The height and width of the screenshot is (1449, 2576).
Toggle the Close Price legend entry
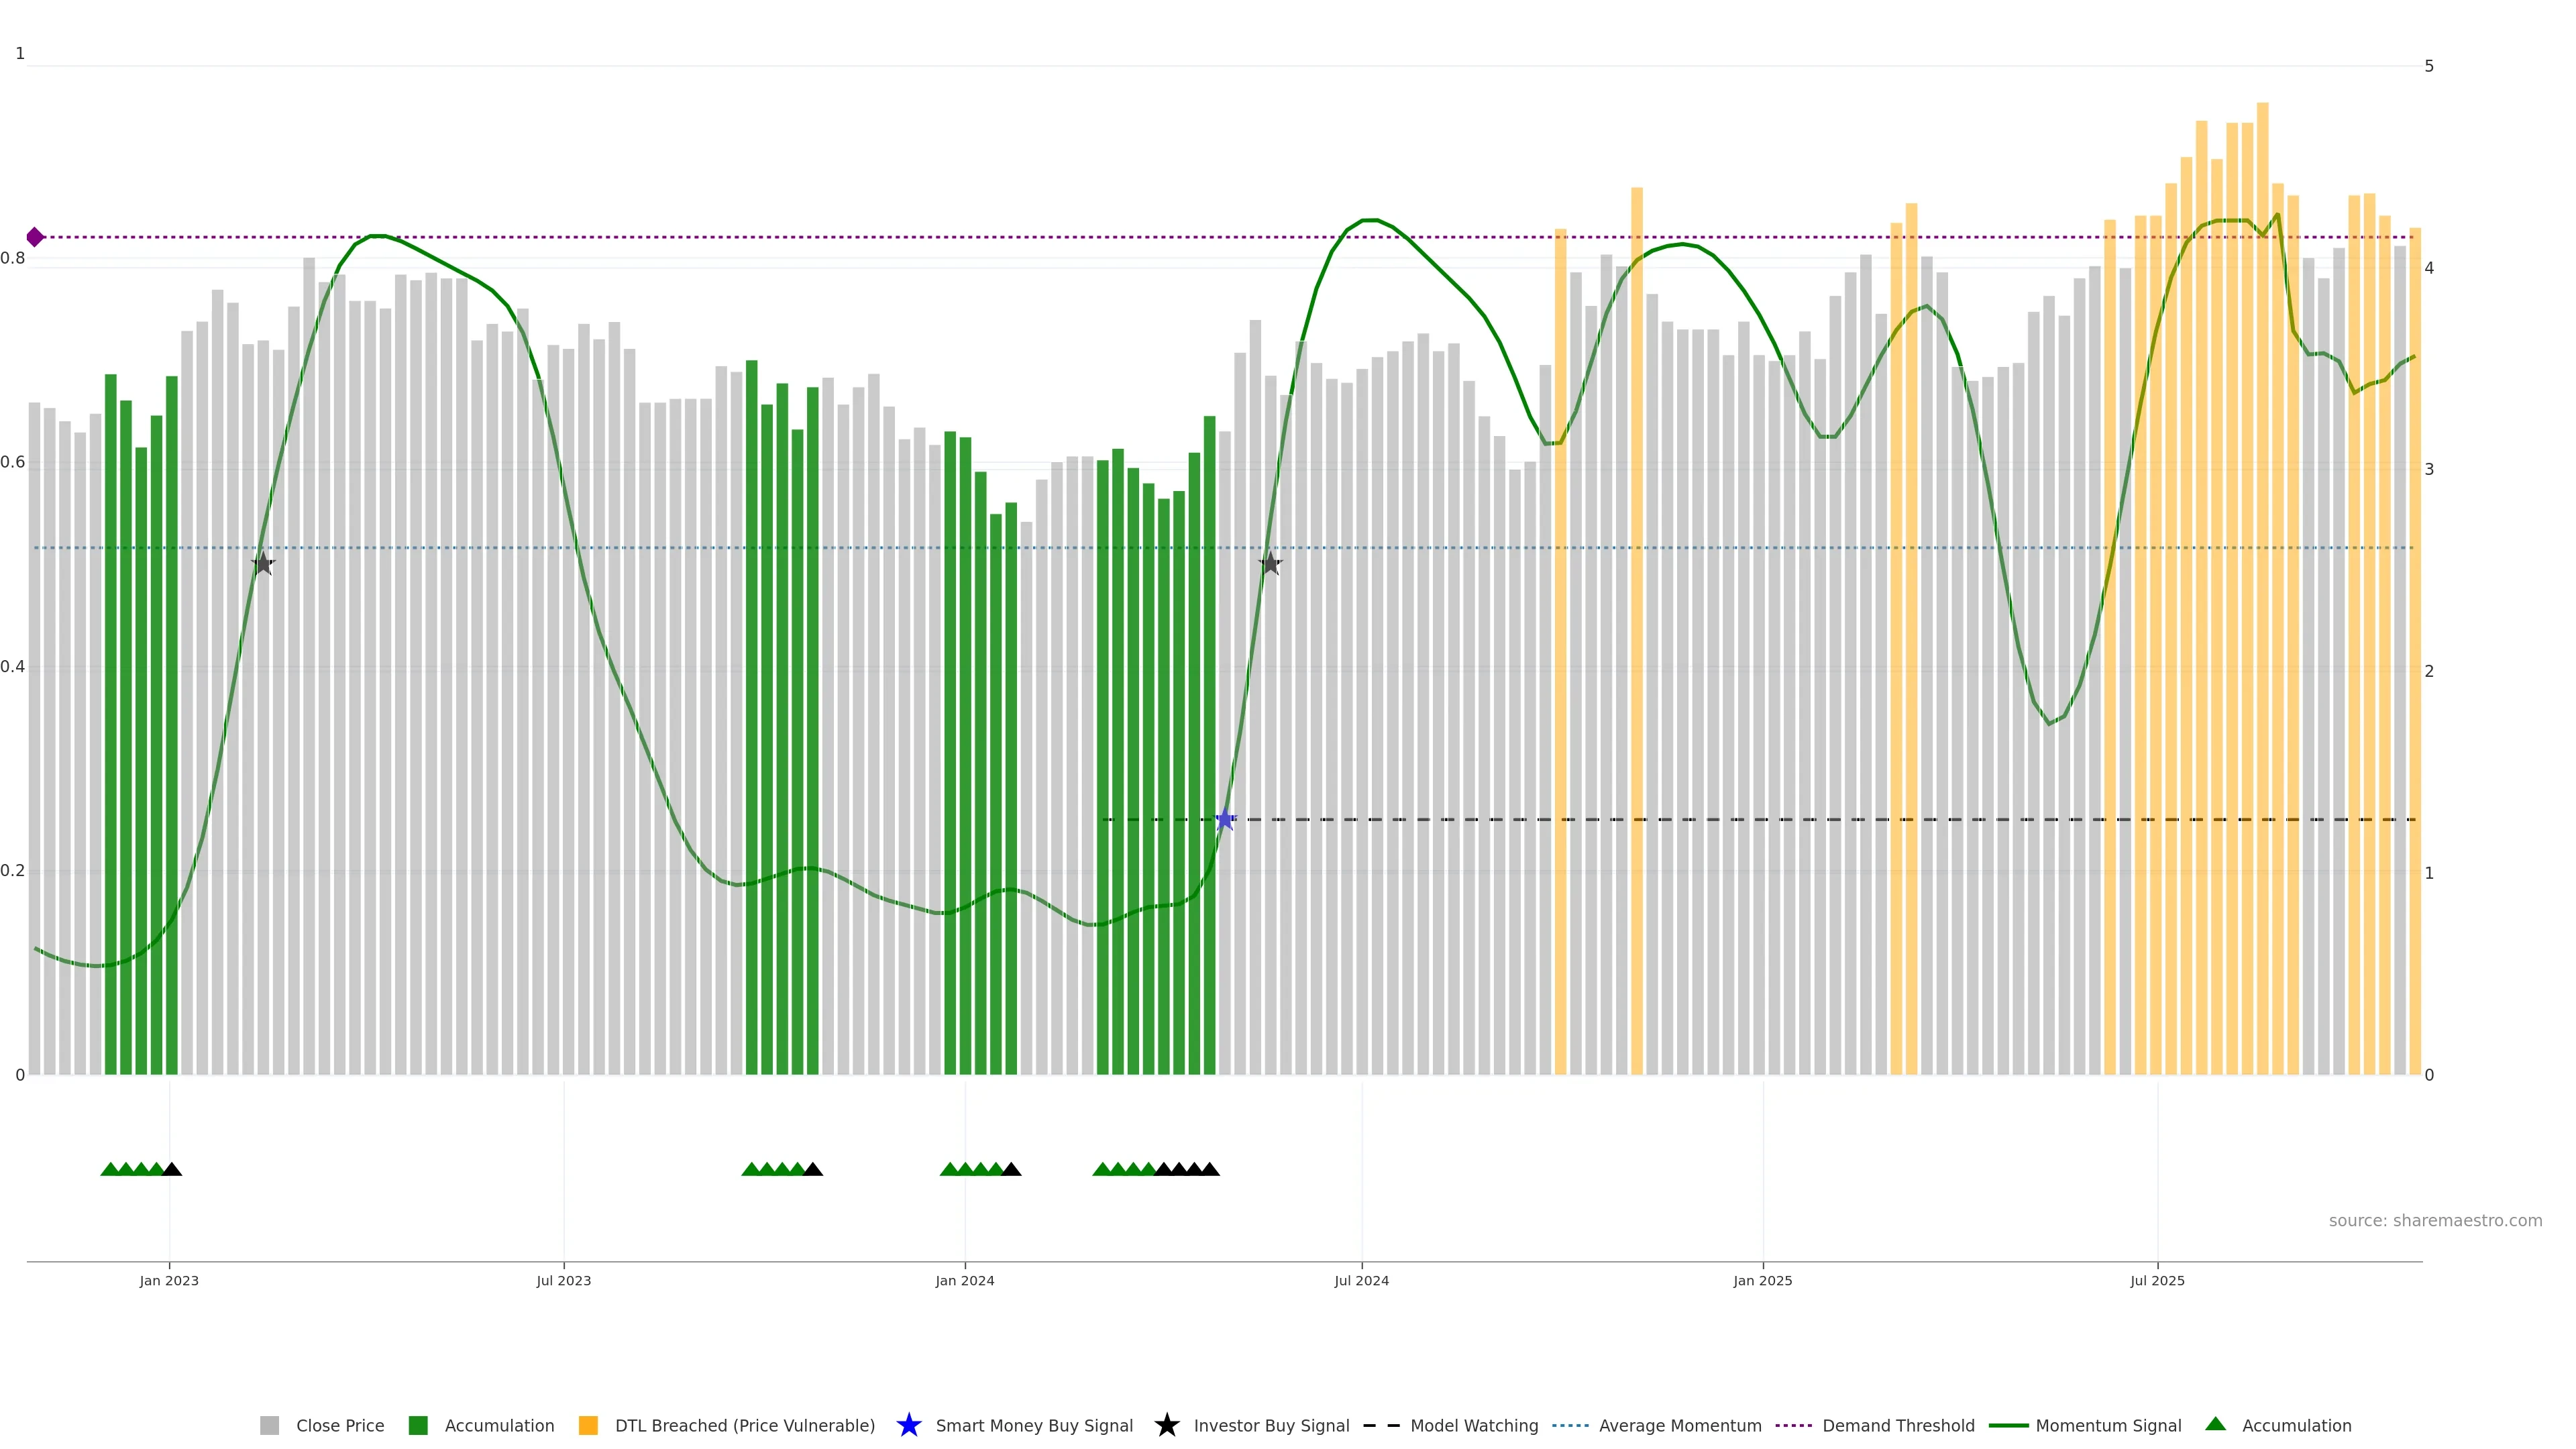coord(339,1425)
